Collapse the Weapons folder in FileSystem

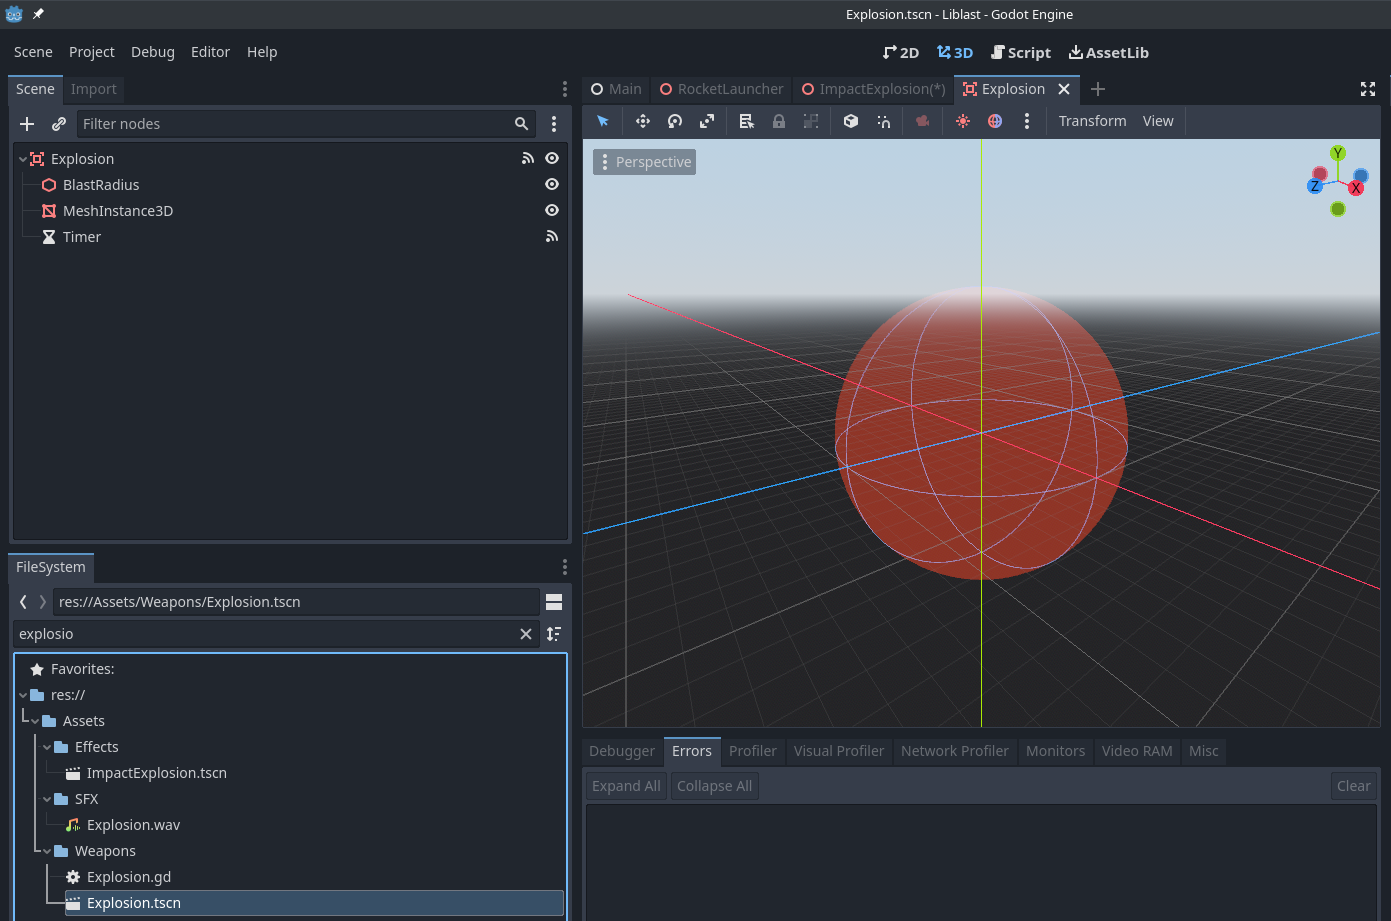[45, 850]
